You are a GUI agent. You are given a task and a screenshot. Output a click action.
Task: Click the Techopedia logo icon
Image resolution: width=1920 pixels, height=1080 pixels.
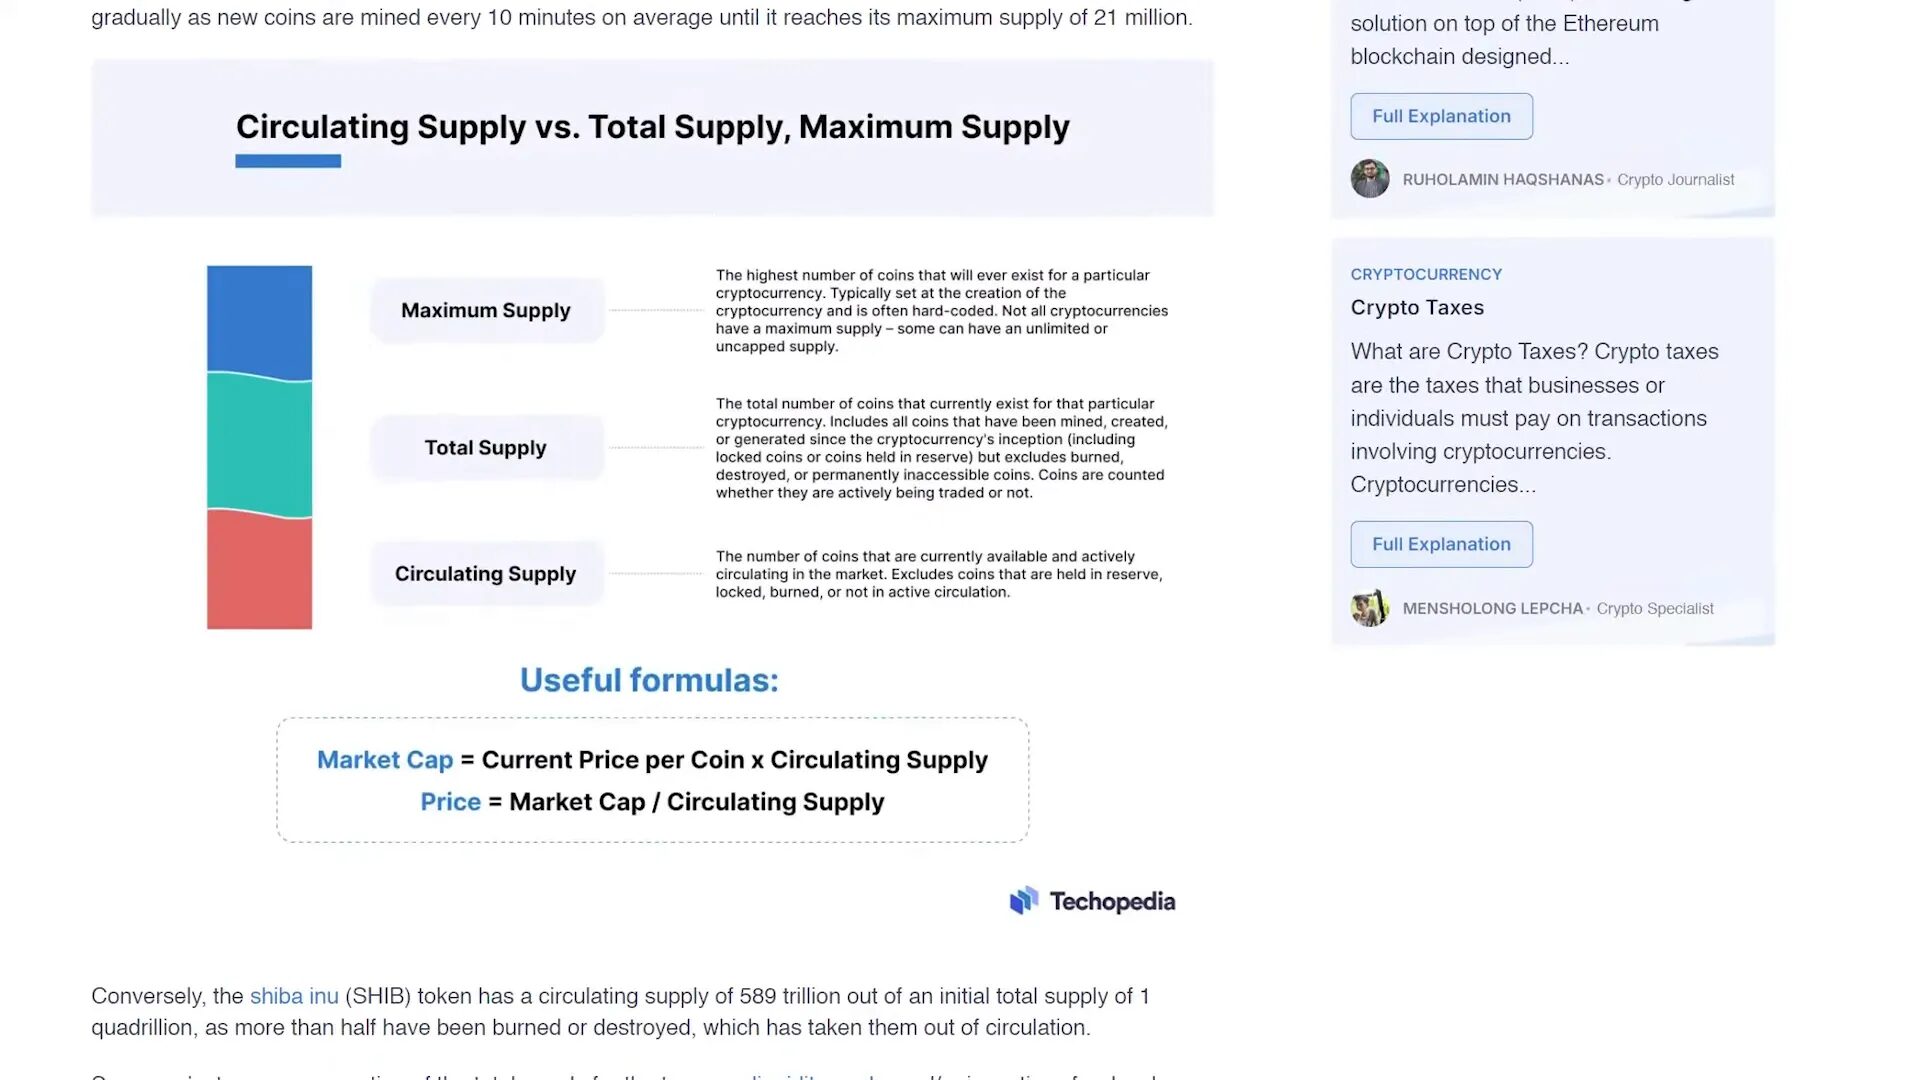coord(1024,901)
